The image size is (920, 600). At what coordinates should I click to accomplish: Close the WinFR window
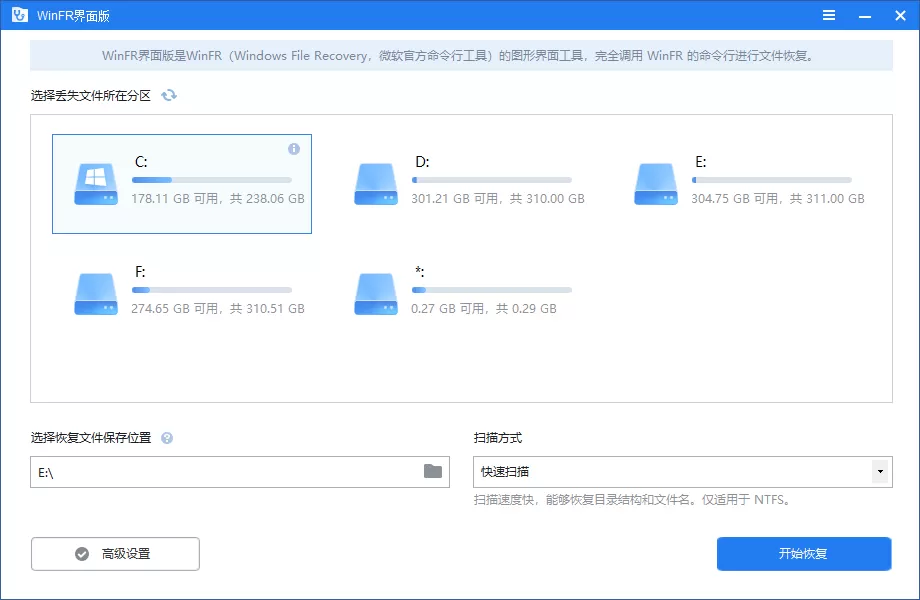pyautogui.click(x=901, y=16)
